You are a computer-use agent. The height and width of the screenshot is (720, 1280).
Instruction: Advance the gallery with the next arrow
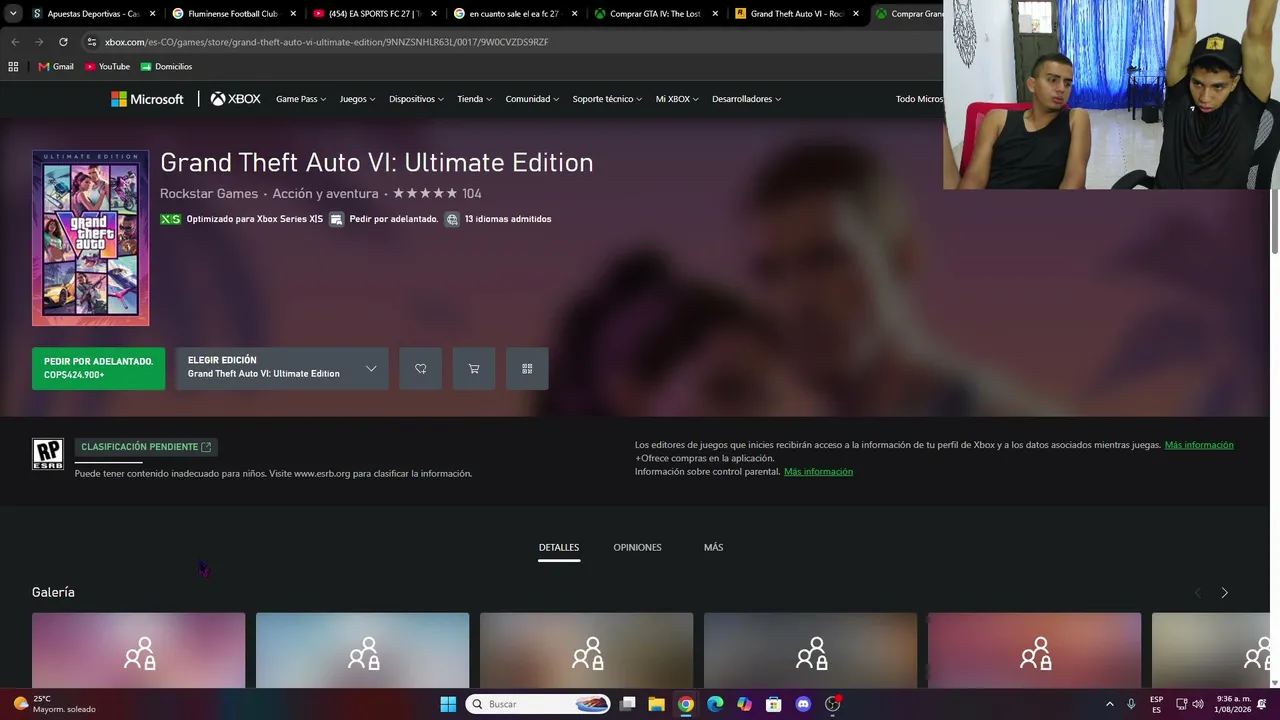tap(1224, 593)
